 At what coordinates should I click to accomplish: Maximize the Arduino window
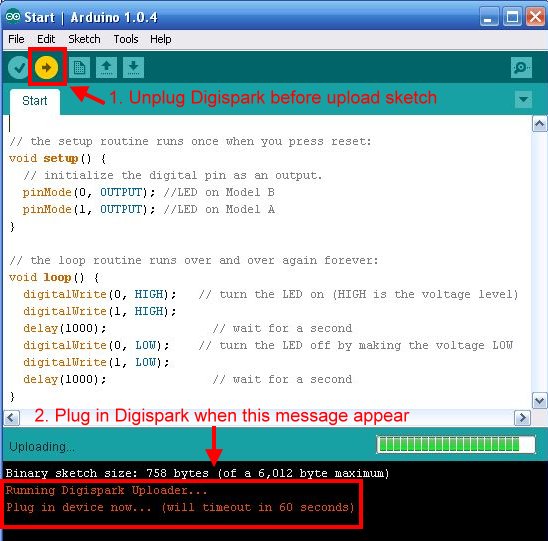512,17
